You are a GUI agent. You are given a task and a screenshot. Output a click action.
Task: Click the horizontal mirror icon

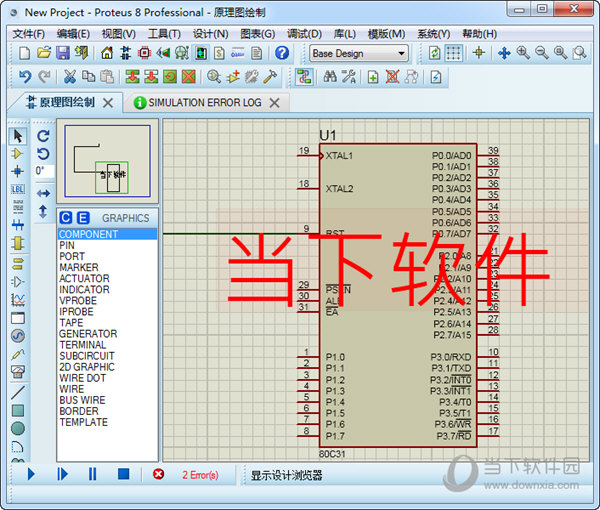click(43, 193)
